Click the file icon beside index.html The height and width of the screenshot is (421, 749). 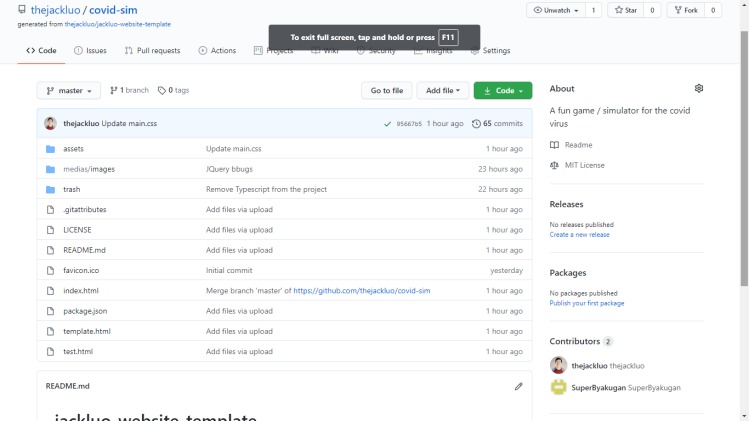(x=50, y=291)
